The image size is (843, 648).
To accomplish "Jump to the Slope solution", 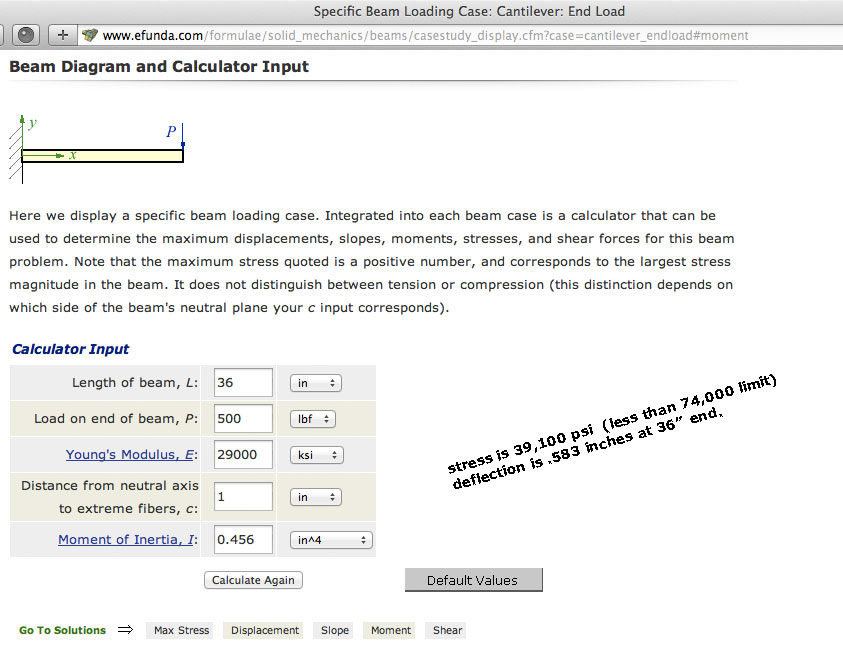I will click(334, 630).
